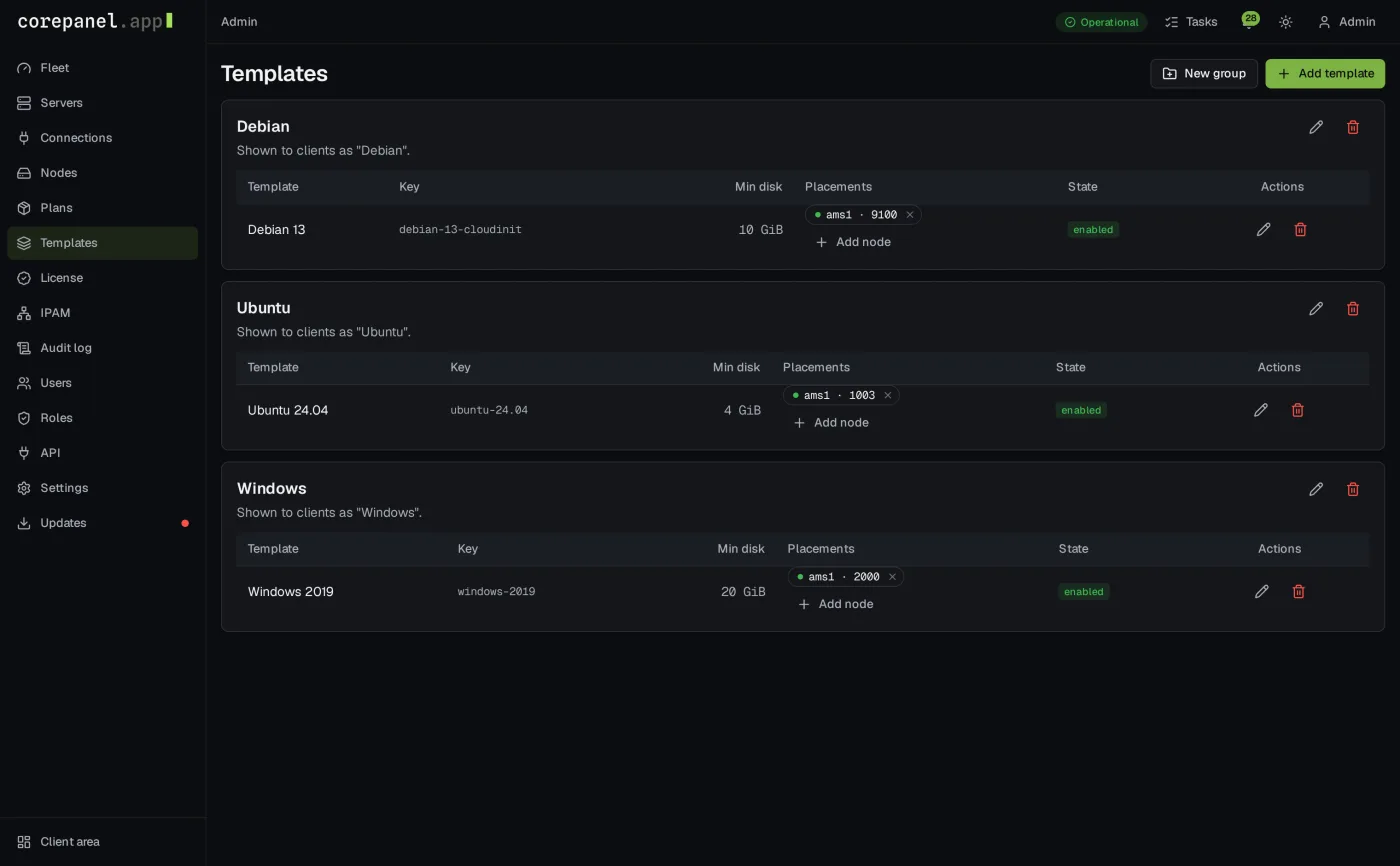
Task: Toggle the light/dark theme sun icon
Action: pos(1286,22)
